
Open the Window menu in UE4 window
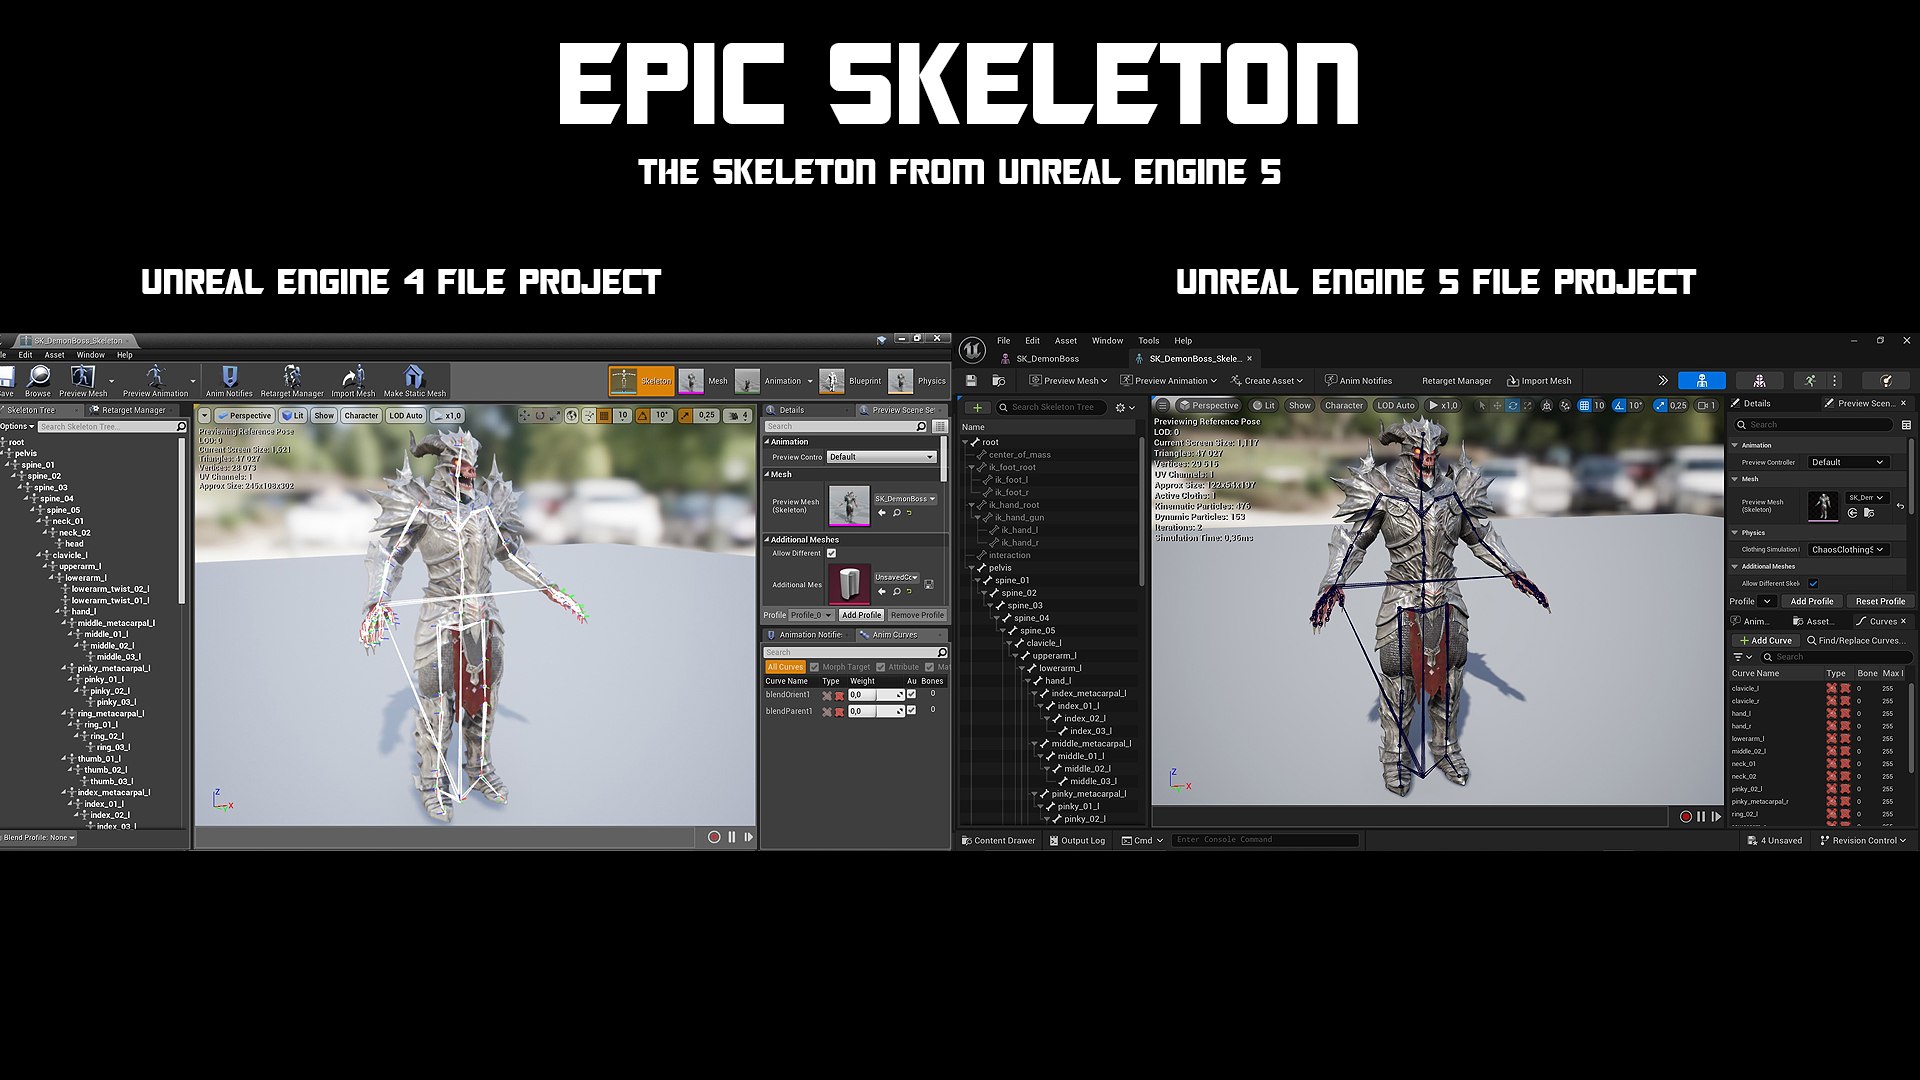point(90,355)
